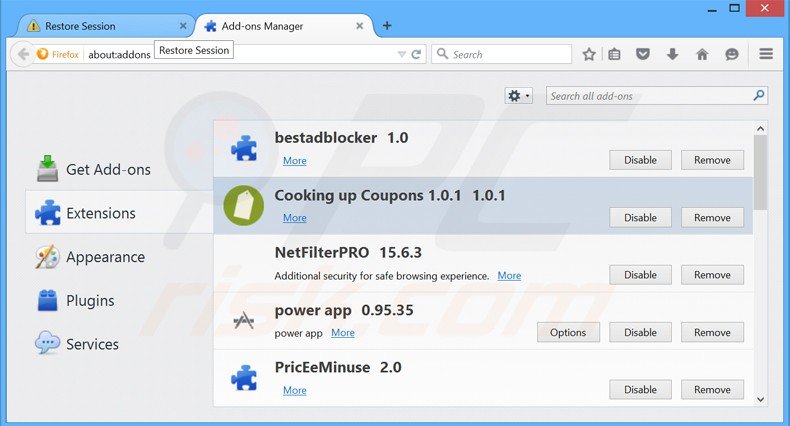
Task: Open the hamburger menu
Action: point(766,53)
